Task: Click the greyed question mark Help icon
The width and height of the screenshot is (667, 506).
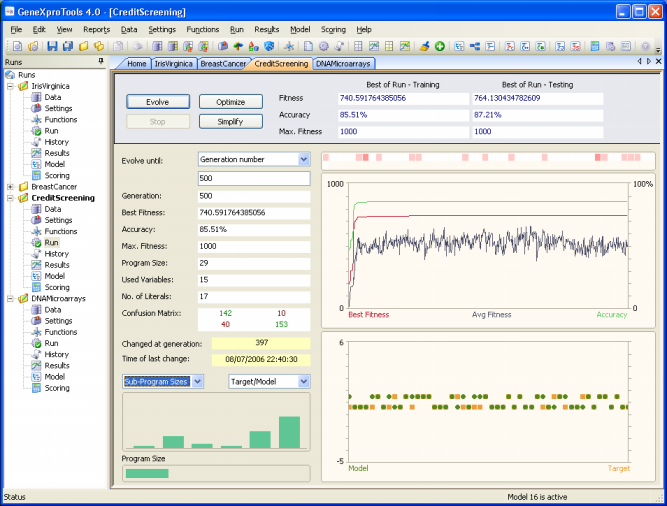Action: 645,46
